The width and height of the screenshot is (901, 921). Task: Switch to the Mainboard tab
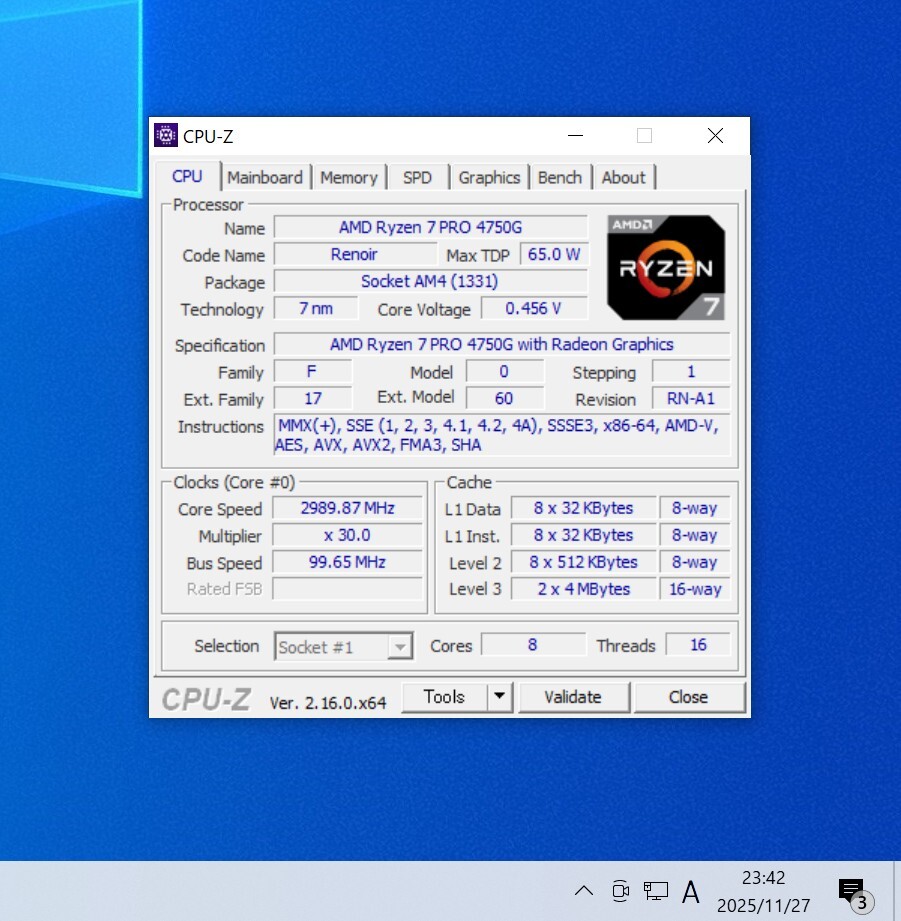[x=265, y=177]
